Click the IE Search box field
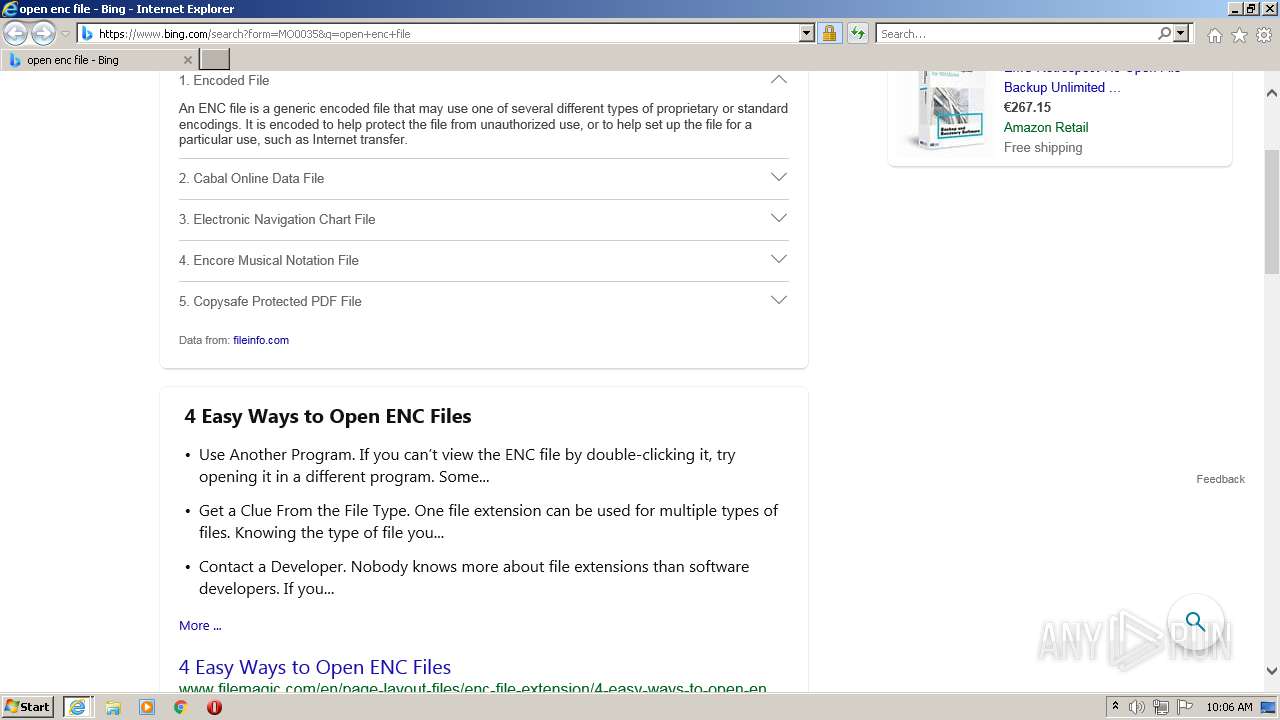Viewport: 1280px width, 720px height. 1016,34
